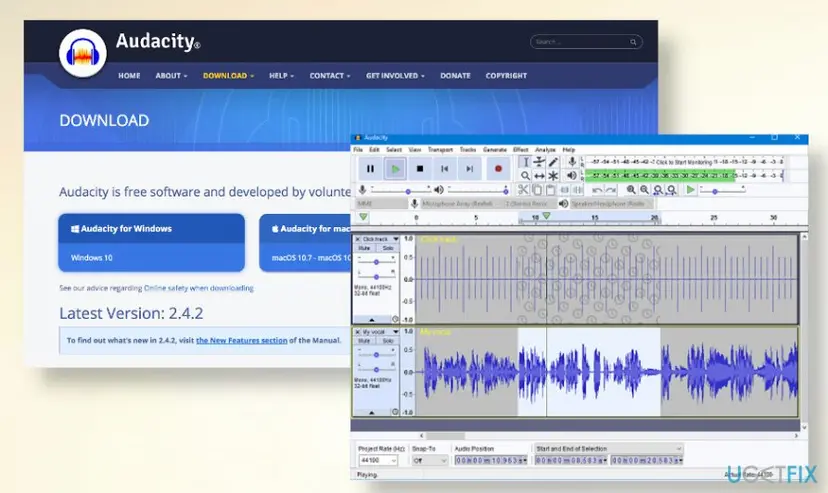828x493 pixels.
Task: Click the Play-at-Speed green arrow
Action: click(x=690, y=189)
